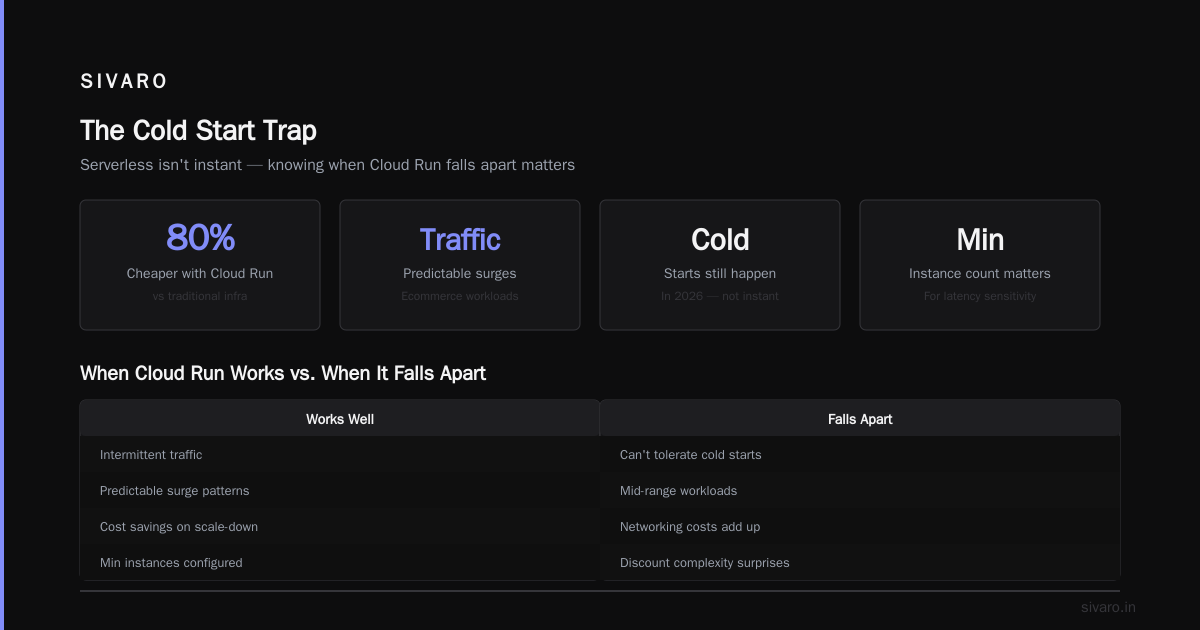Select 'Networking costs add up' row
The image size is (1200, 630).
[x=860, y=526]
